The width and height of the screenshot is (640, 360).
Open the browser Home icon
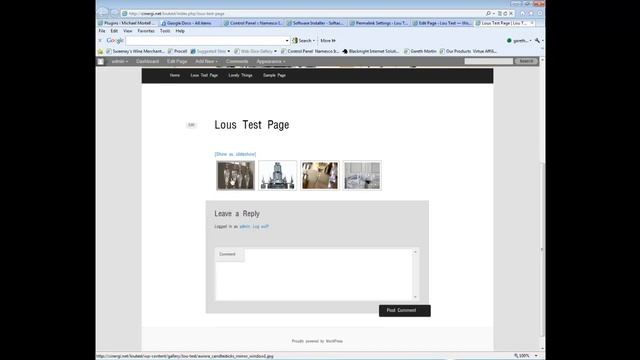tap(522, 13)
